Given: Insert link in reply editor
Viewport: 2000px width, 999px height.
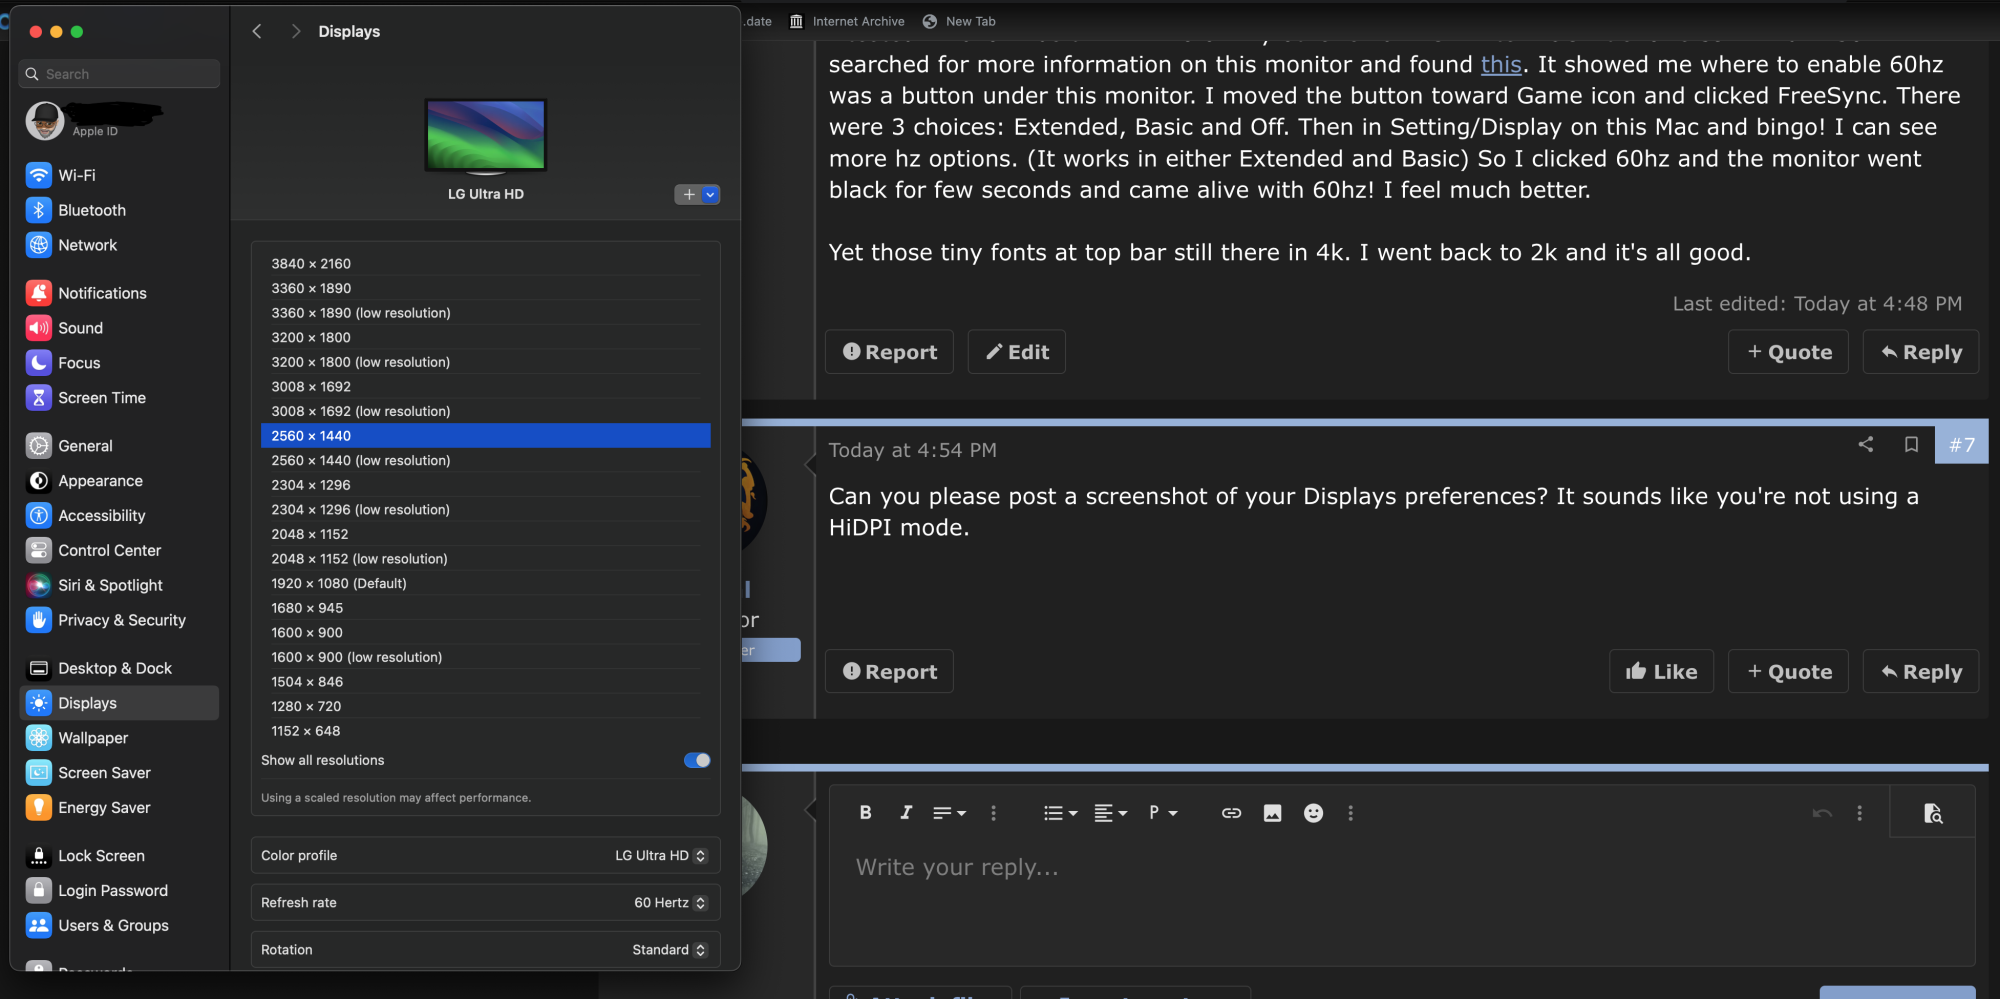Looking at the screenshot, I should pyautogui.click(x=1231, y=813).
